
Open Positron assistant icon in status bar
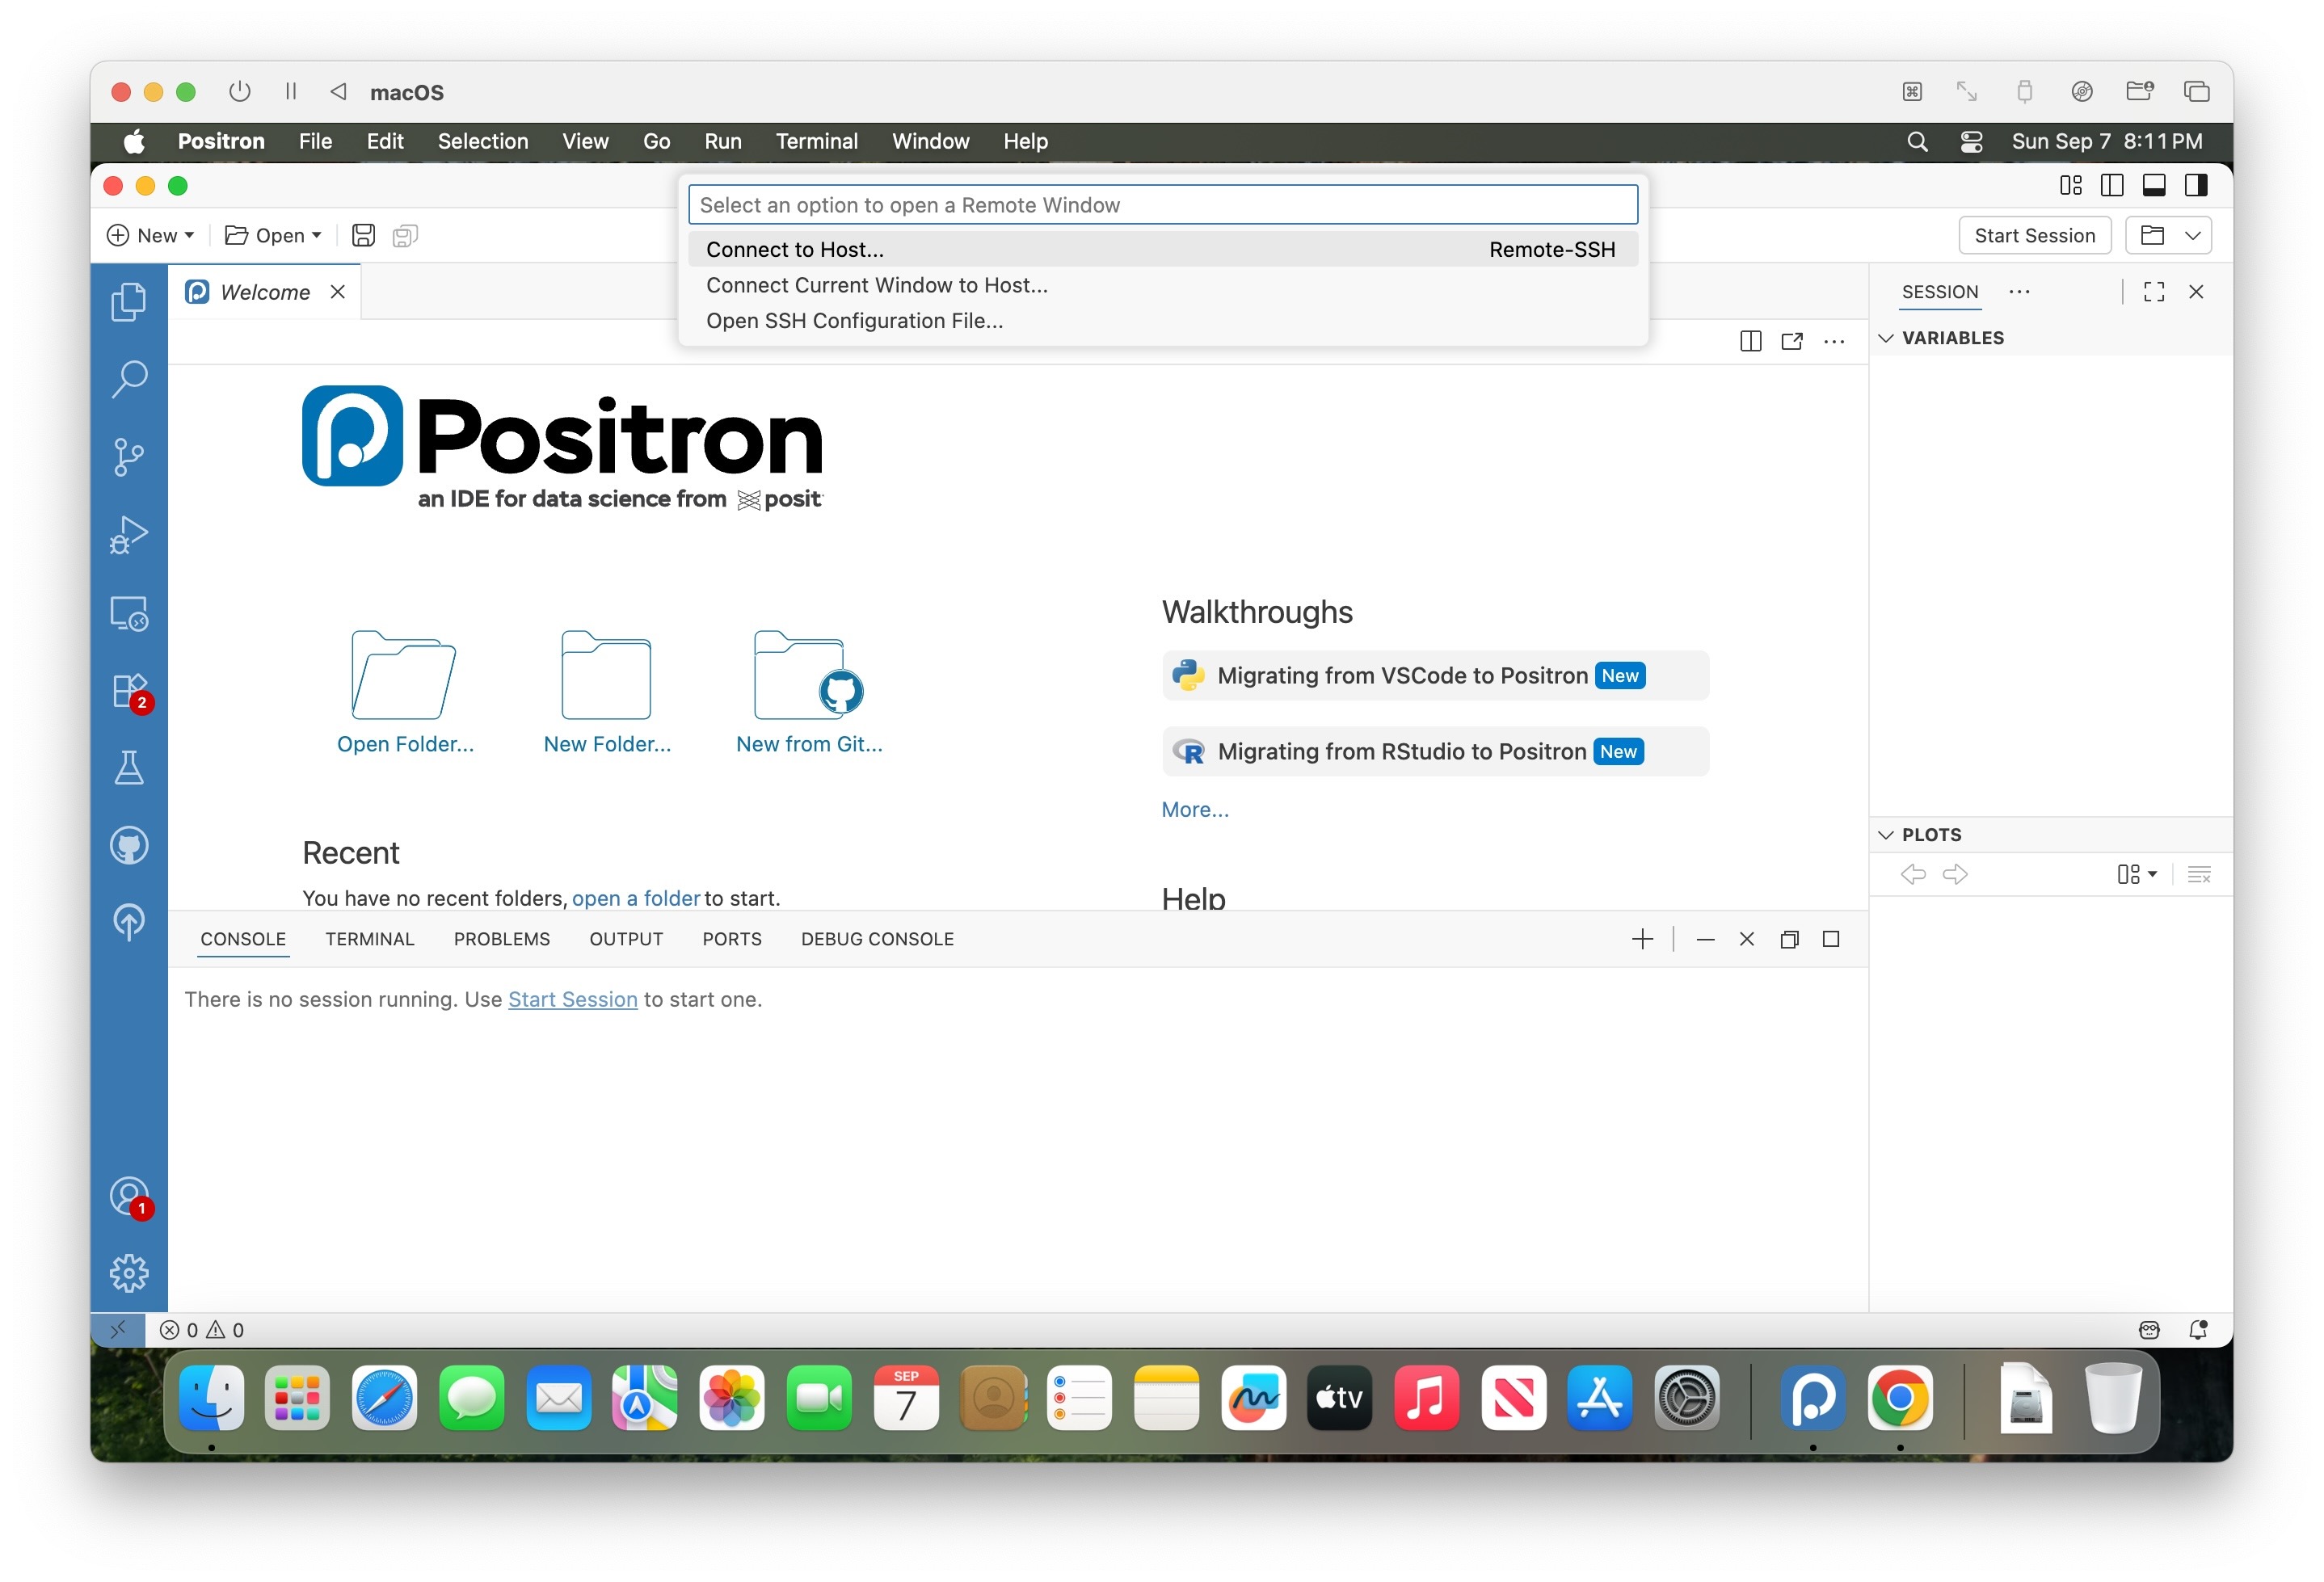click(2149, 1329)
